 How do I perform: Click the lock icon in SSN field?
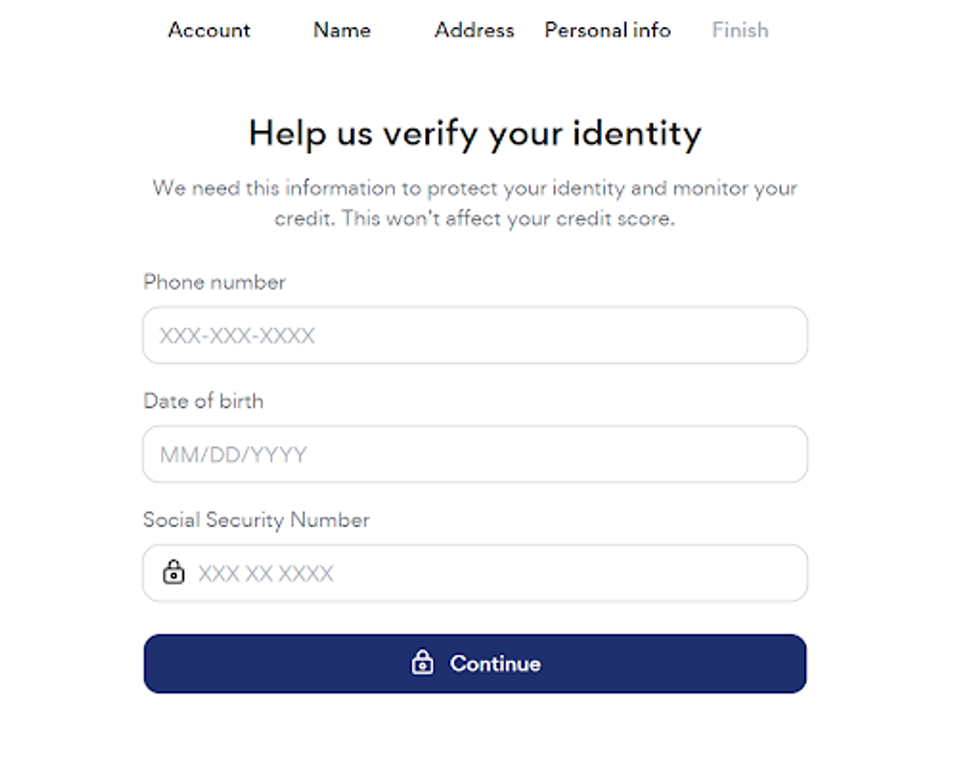point(174,573)
